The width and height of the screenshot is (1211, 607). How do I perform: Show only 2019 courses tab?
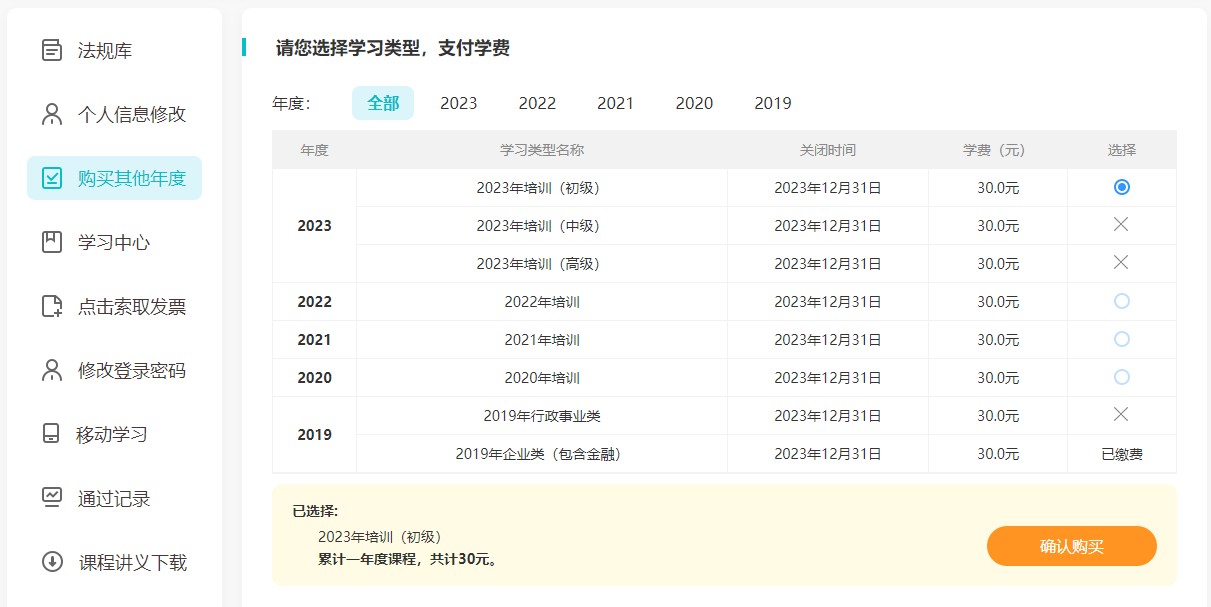tap(773, 103)
